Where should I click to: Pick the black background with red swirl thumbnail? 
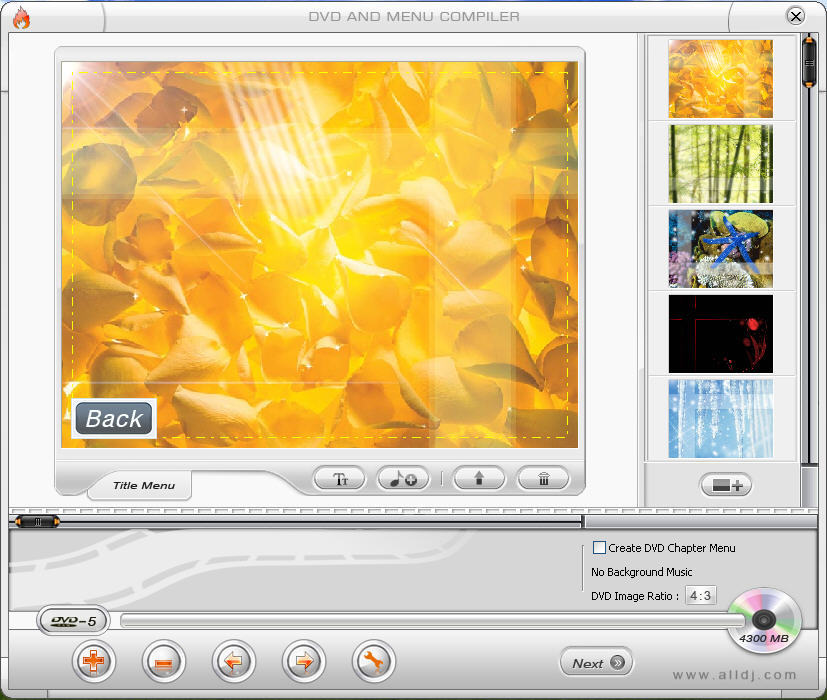pos(720,333)
